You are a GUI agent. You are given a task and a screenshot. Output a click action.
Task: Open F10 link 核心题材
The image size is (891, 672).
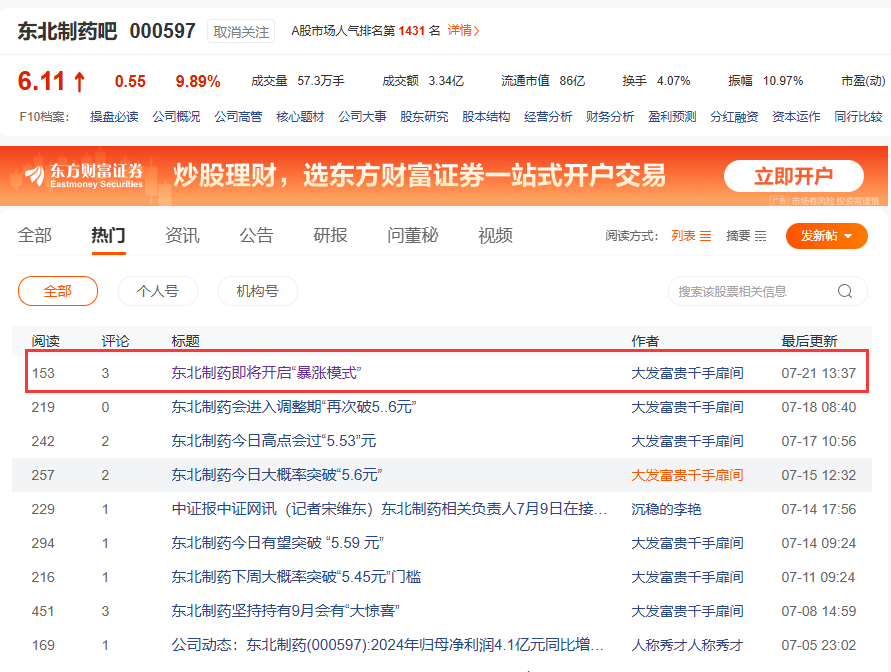click(x=300, y=117)
